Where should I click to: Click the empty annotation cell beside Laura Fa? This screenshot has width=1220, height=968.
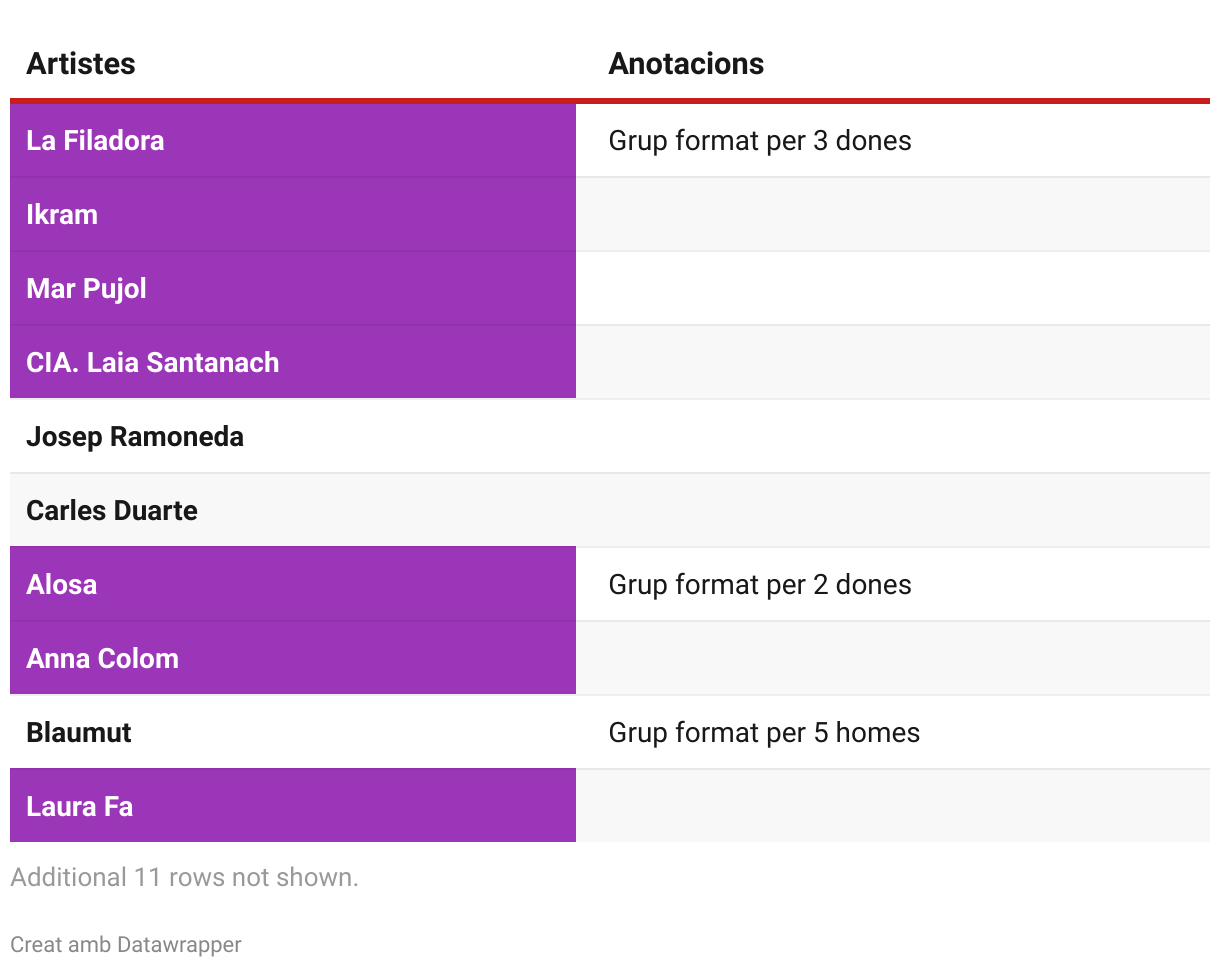[x=892, y=807]
